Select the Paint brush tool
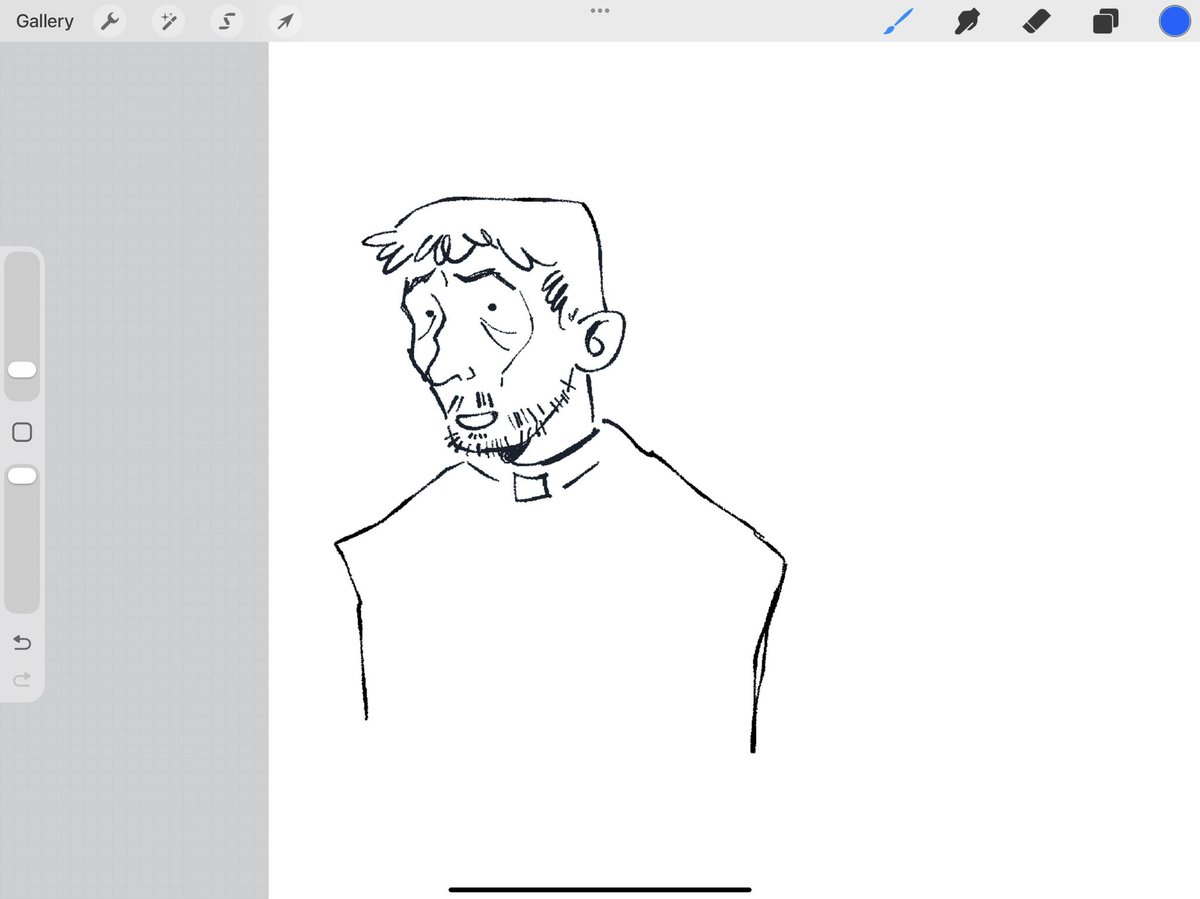Image resolution: width=1200 pixels, height=899 pixels. click(898, 21)
